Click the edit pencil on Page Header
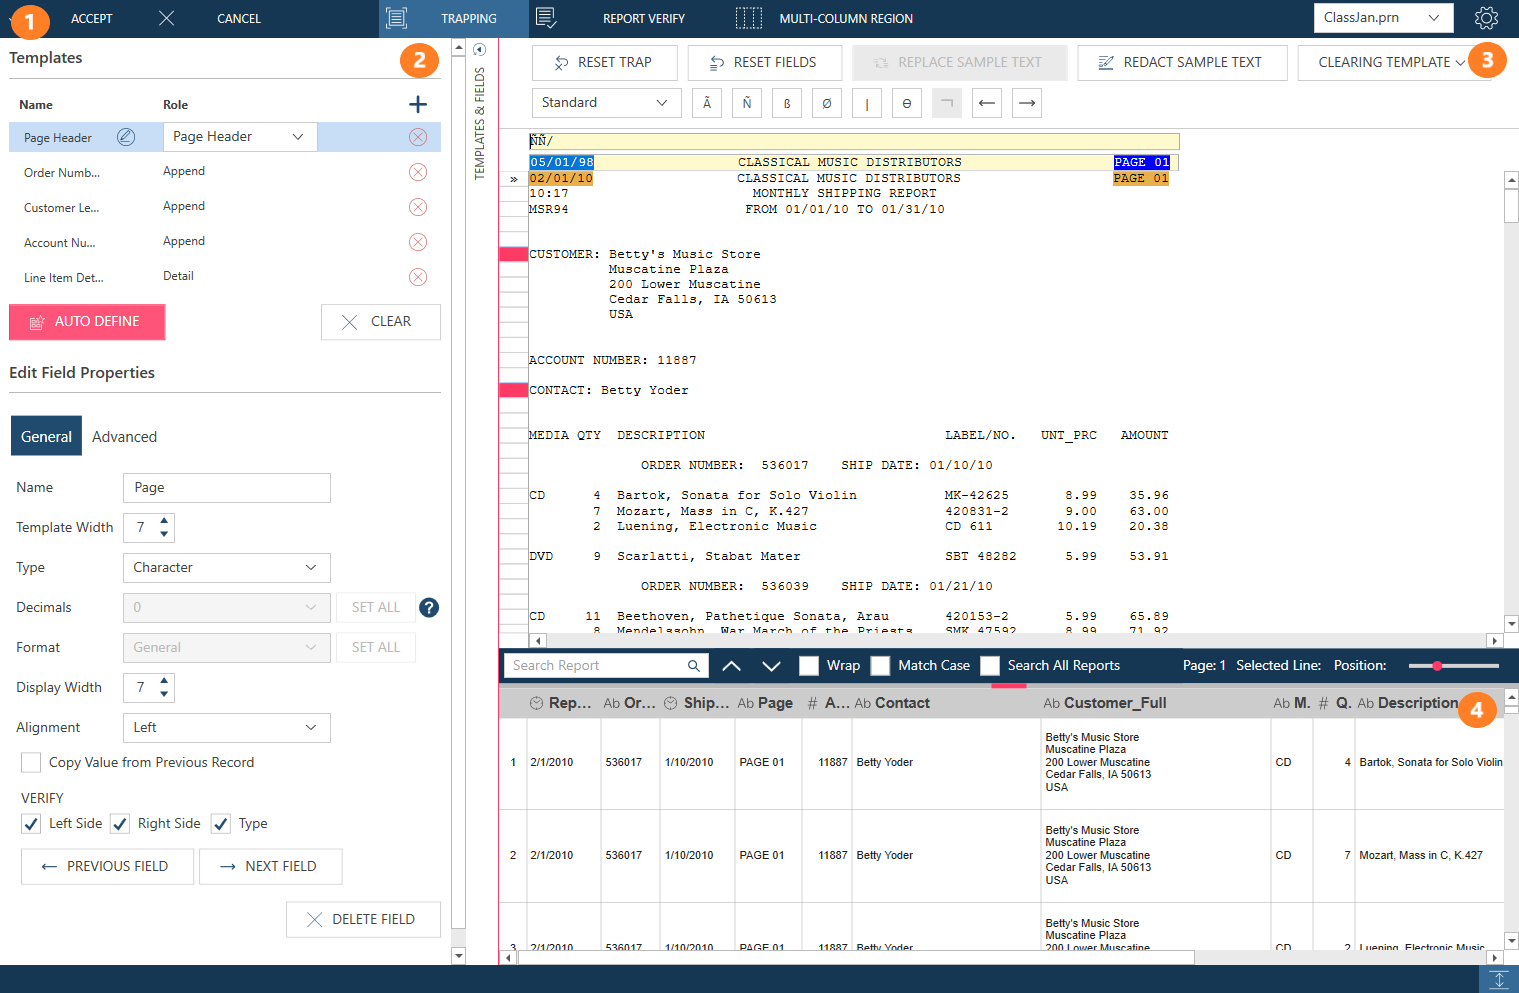 [x=126, y=137]
